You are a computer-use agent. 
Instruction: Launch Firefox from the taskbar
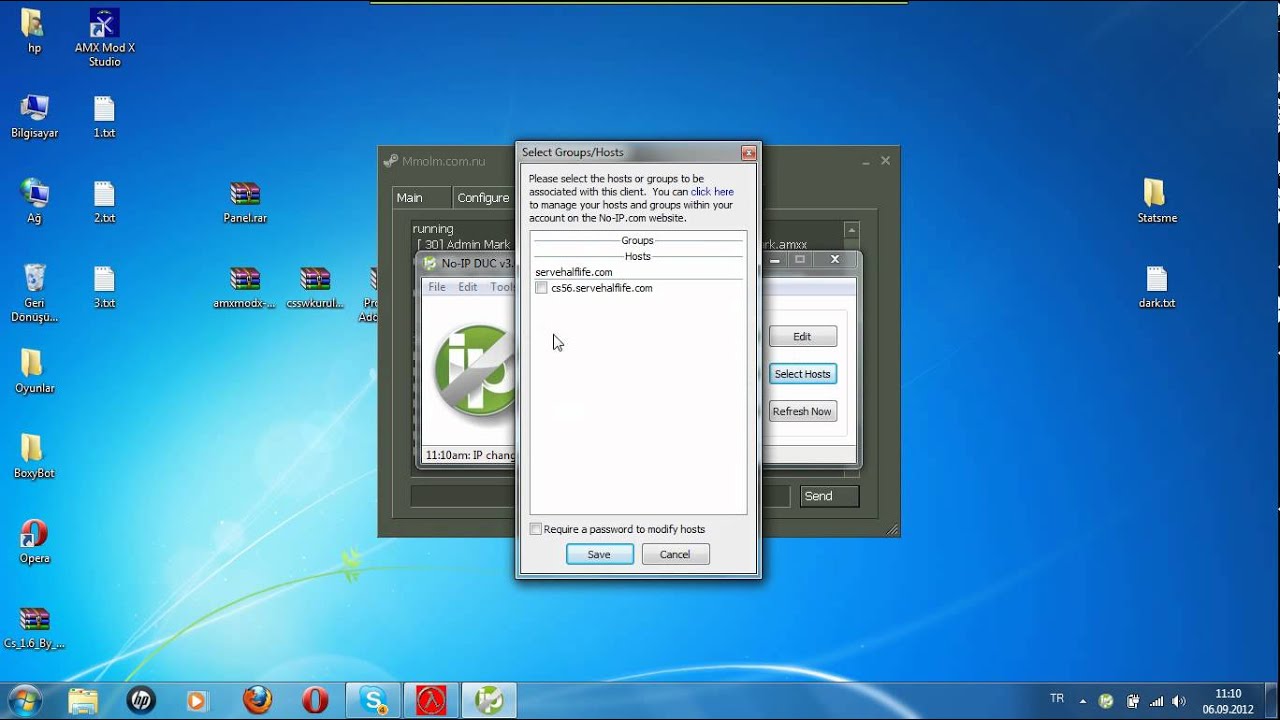[257, 700]
